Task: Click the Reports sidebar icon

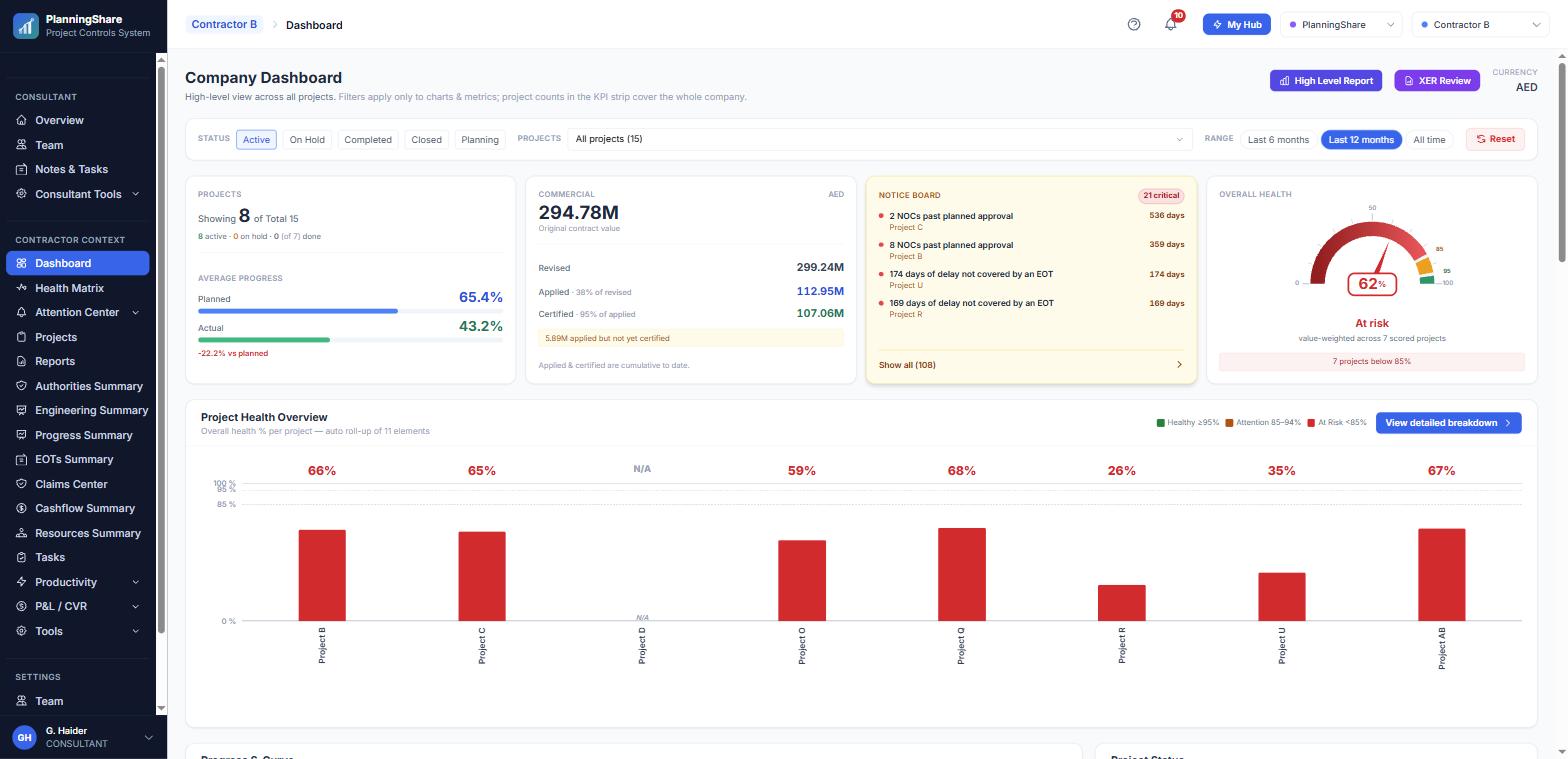Action: (x=21, y=361)
